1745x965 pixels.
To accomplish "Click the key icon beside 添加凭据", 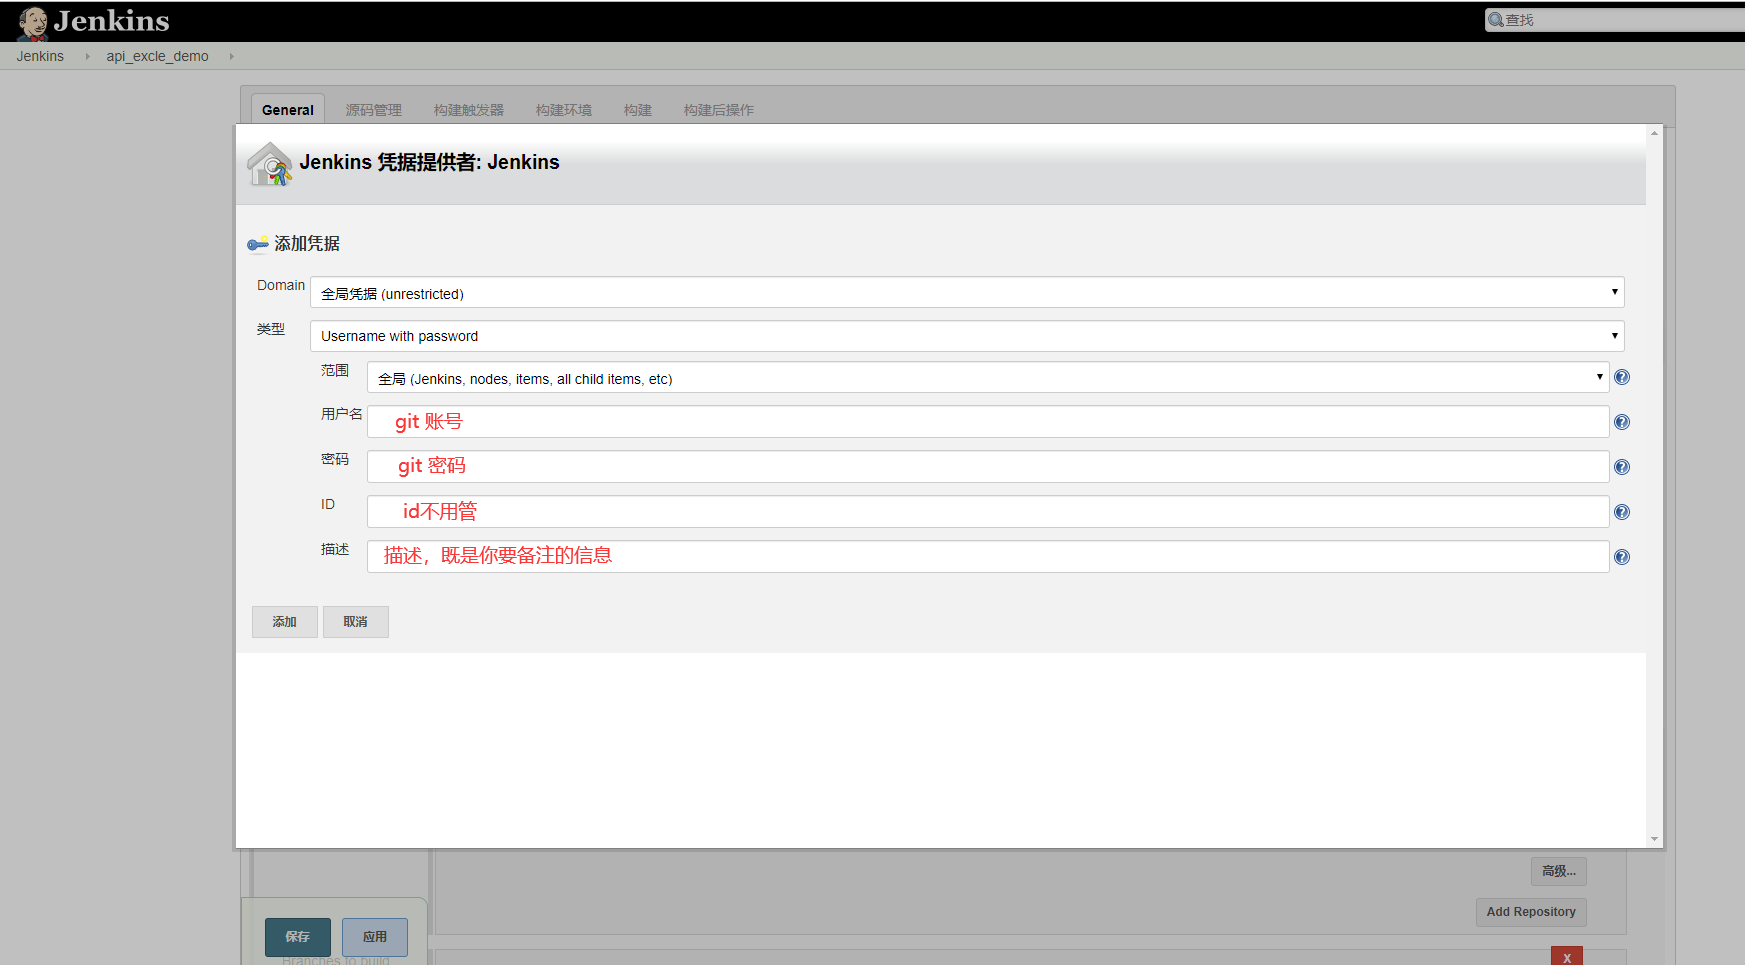I will [258, 244].
